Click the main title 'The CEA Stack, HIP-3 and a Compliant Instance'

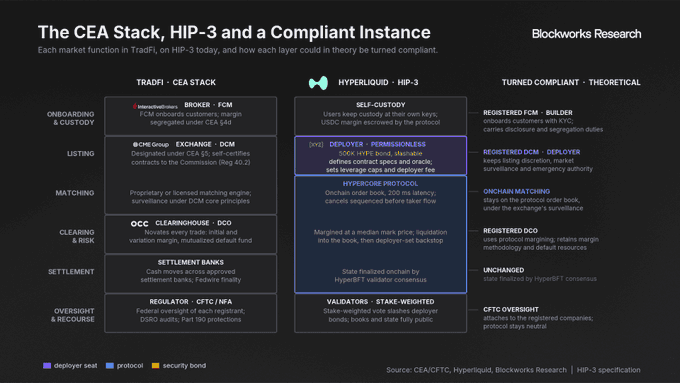pyautogui.click(x=234, y=32)
